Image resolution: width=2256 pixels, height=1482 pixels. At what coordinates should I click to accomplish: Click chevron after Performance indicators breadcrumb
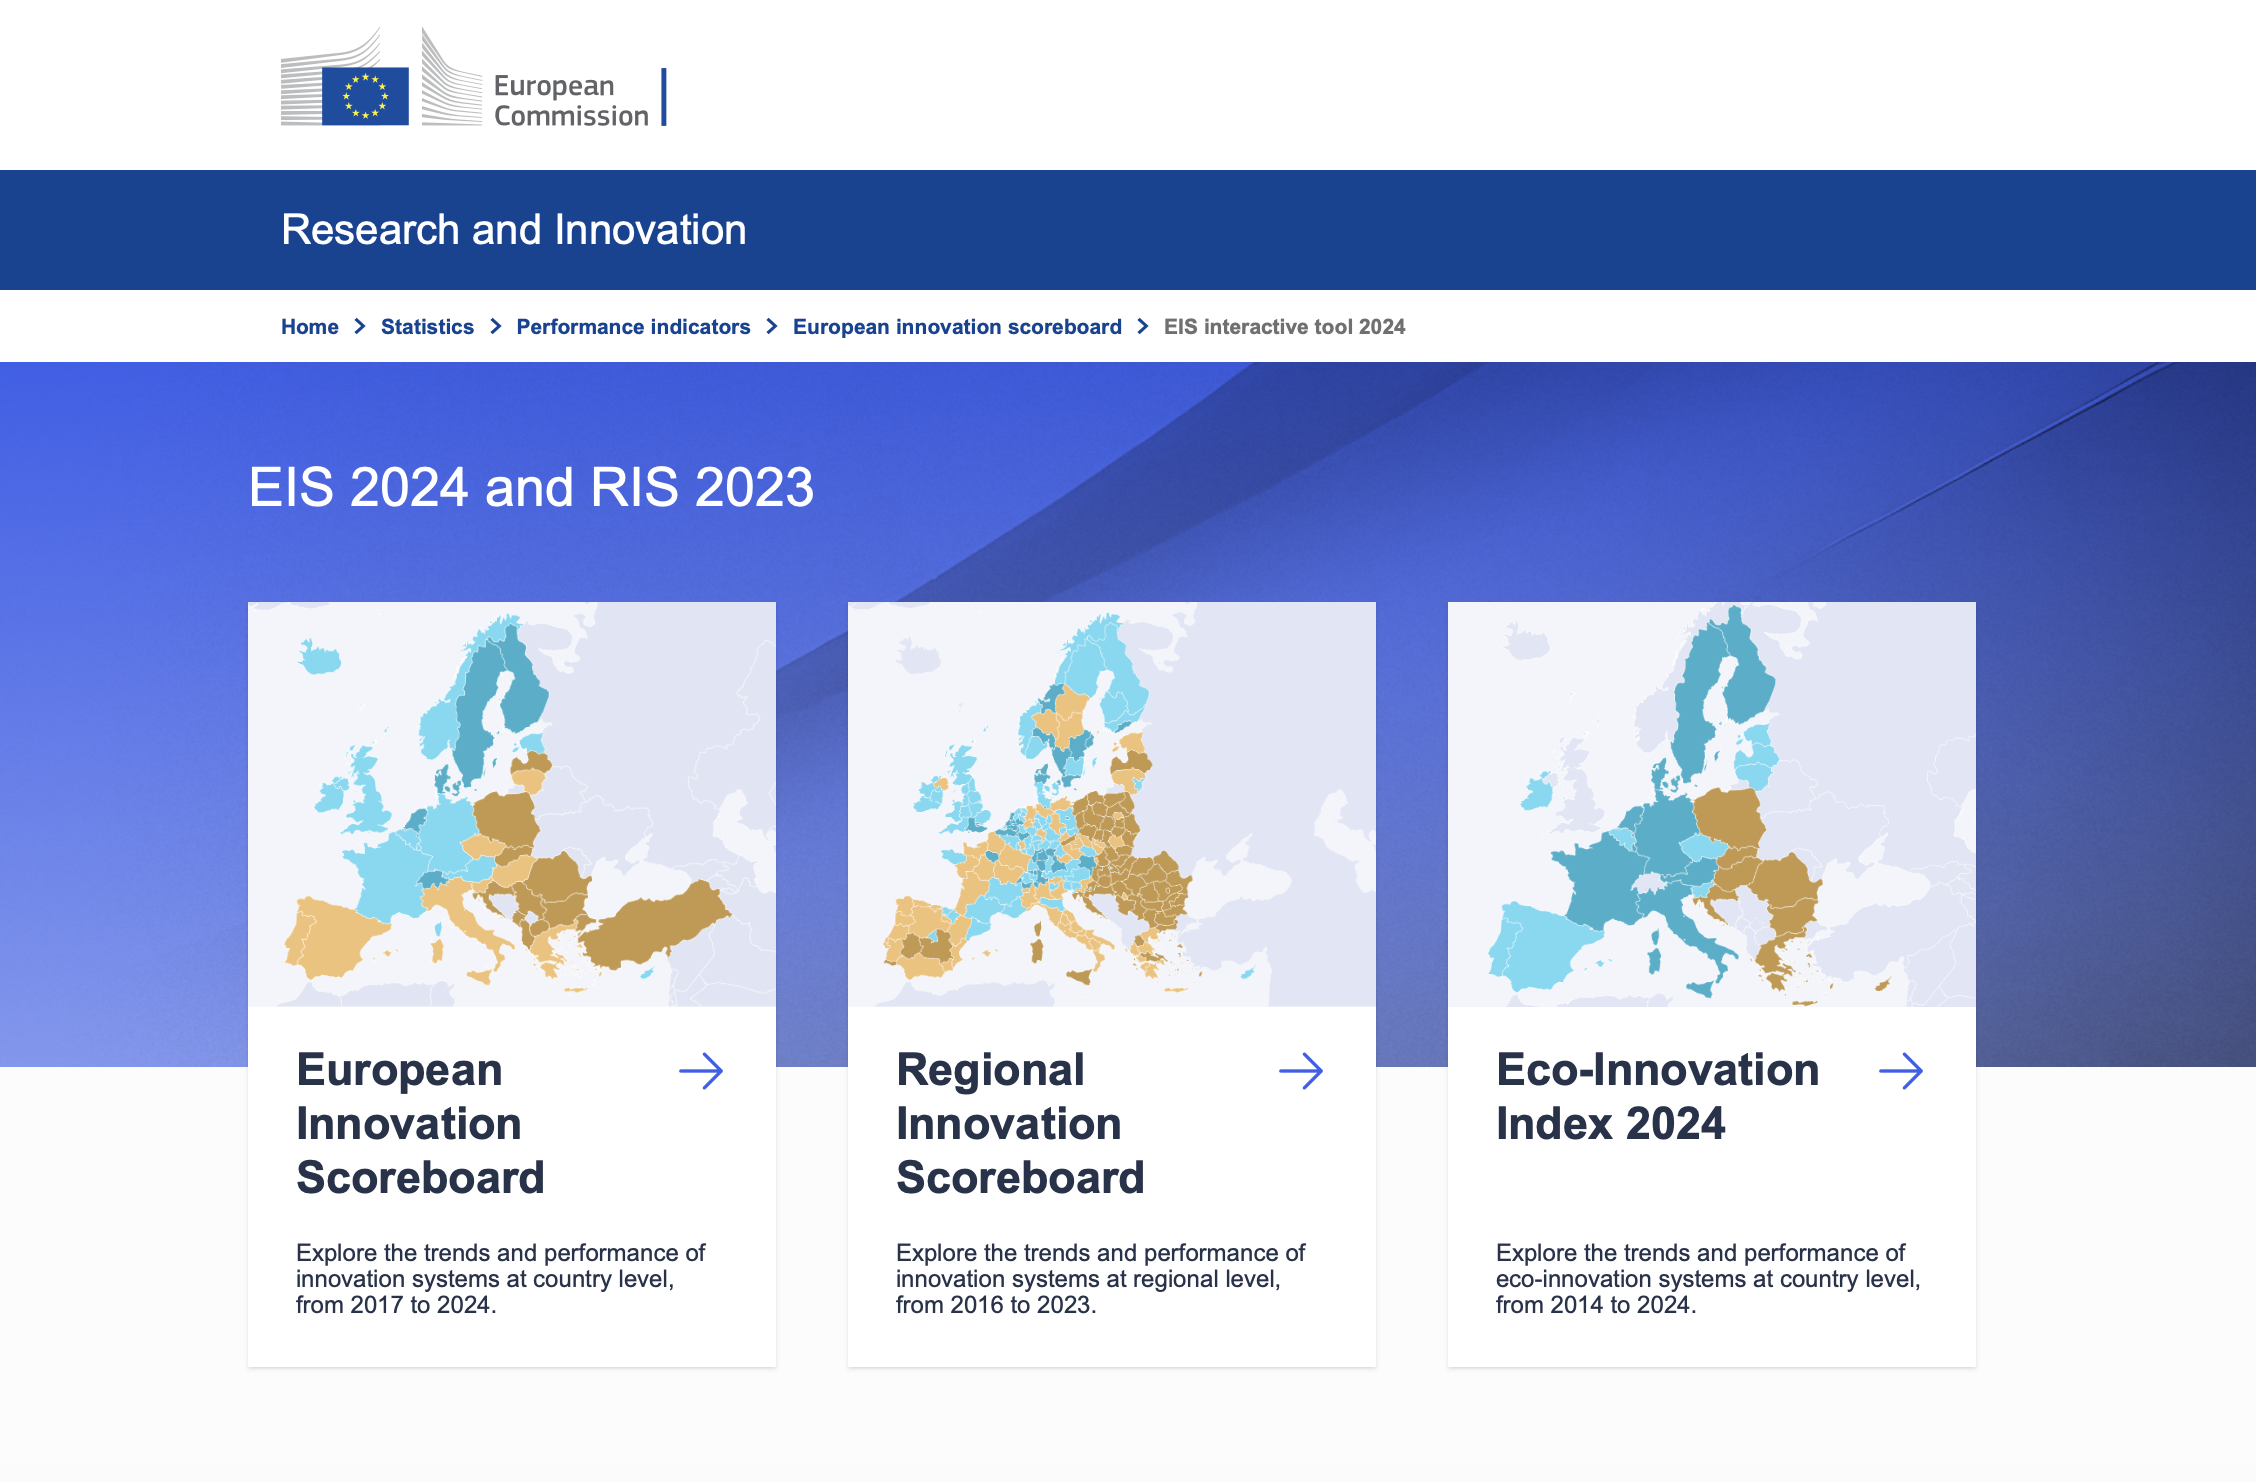(x=772, y=327)
